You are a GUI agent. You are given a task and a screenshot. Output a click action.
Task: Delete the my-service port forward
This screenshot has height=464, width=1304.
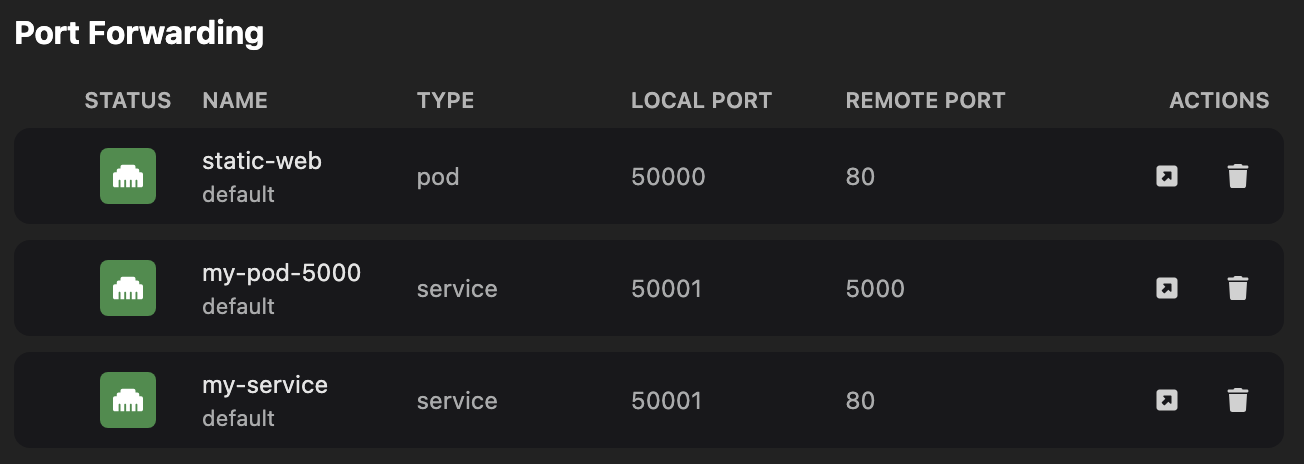1238,401
